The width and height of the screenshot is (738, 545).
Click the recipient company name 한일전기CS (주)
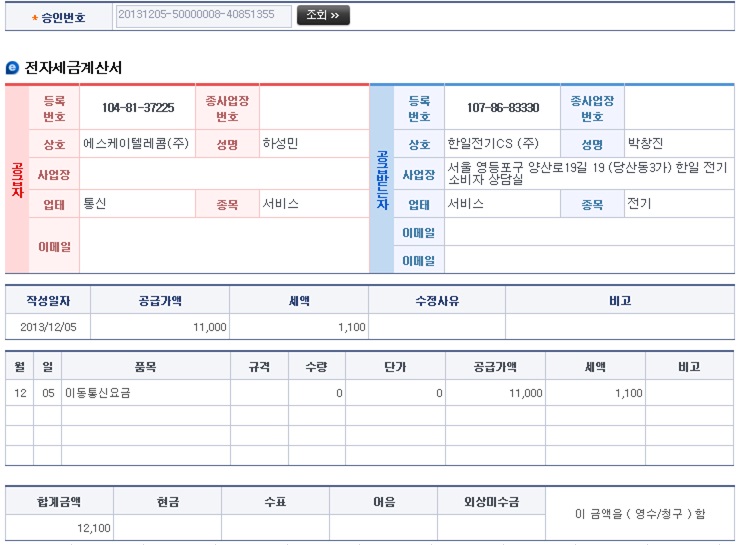493,144
